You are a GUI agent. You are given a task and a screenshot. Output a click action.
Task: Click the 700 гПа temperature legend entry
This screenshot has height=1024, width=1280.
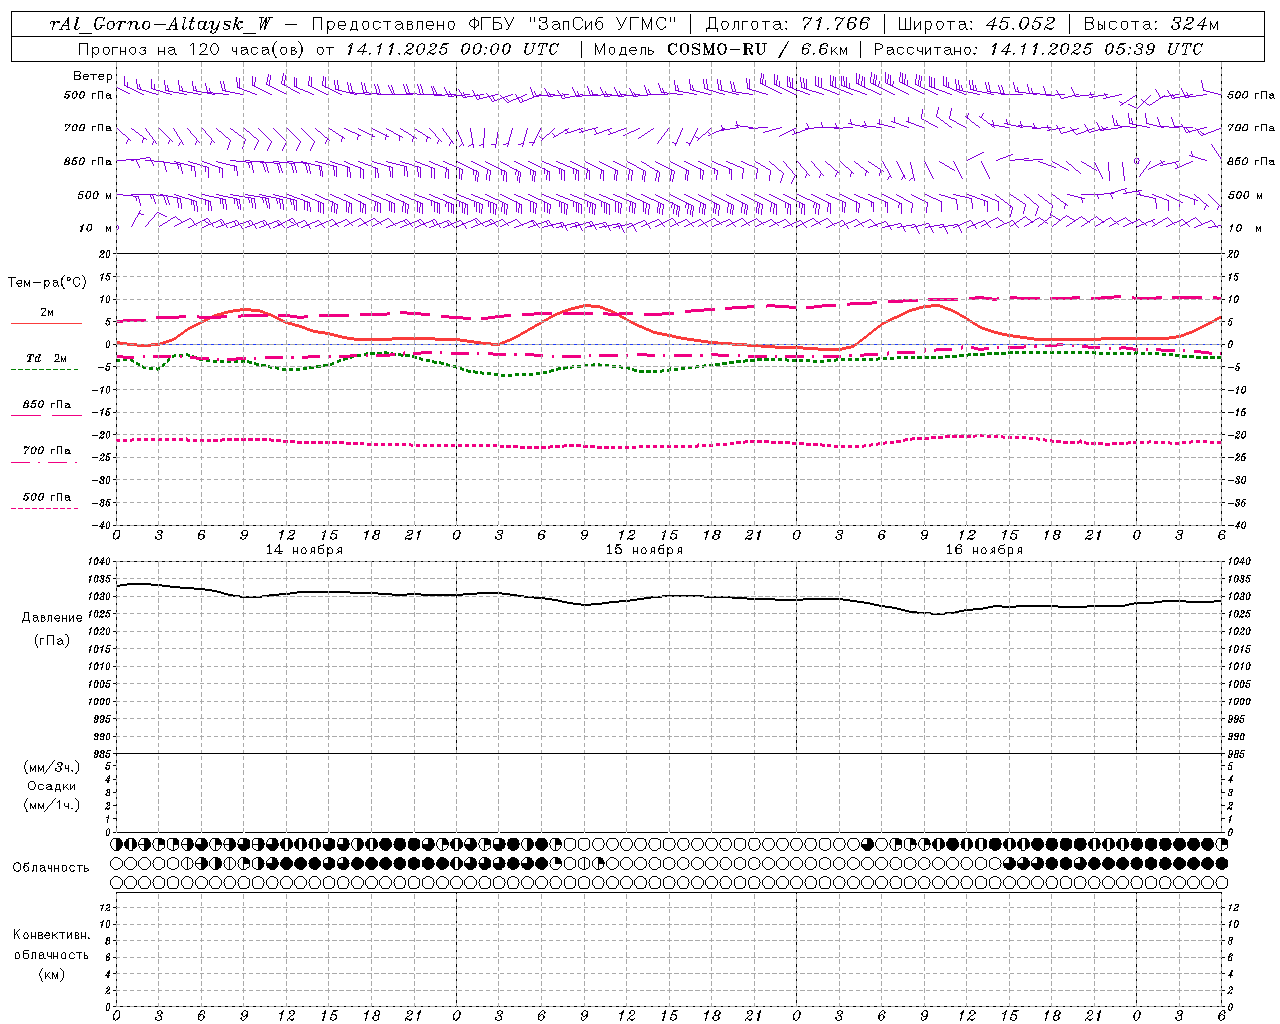[47, 451]
